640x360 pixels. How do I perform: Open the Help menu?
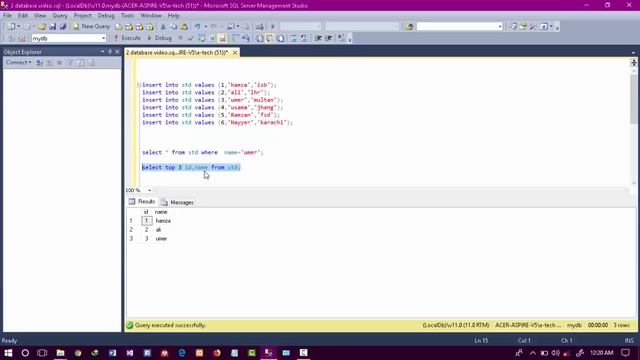click(173, 16)
